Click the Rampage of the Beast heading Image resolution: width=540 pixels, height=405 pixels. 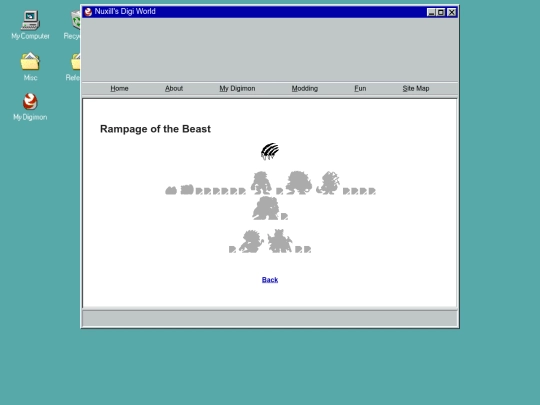click(155, 129)
